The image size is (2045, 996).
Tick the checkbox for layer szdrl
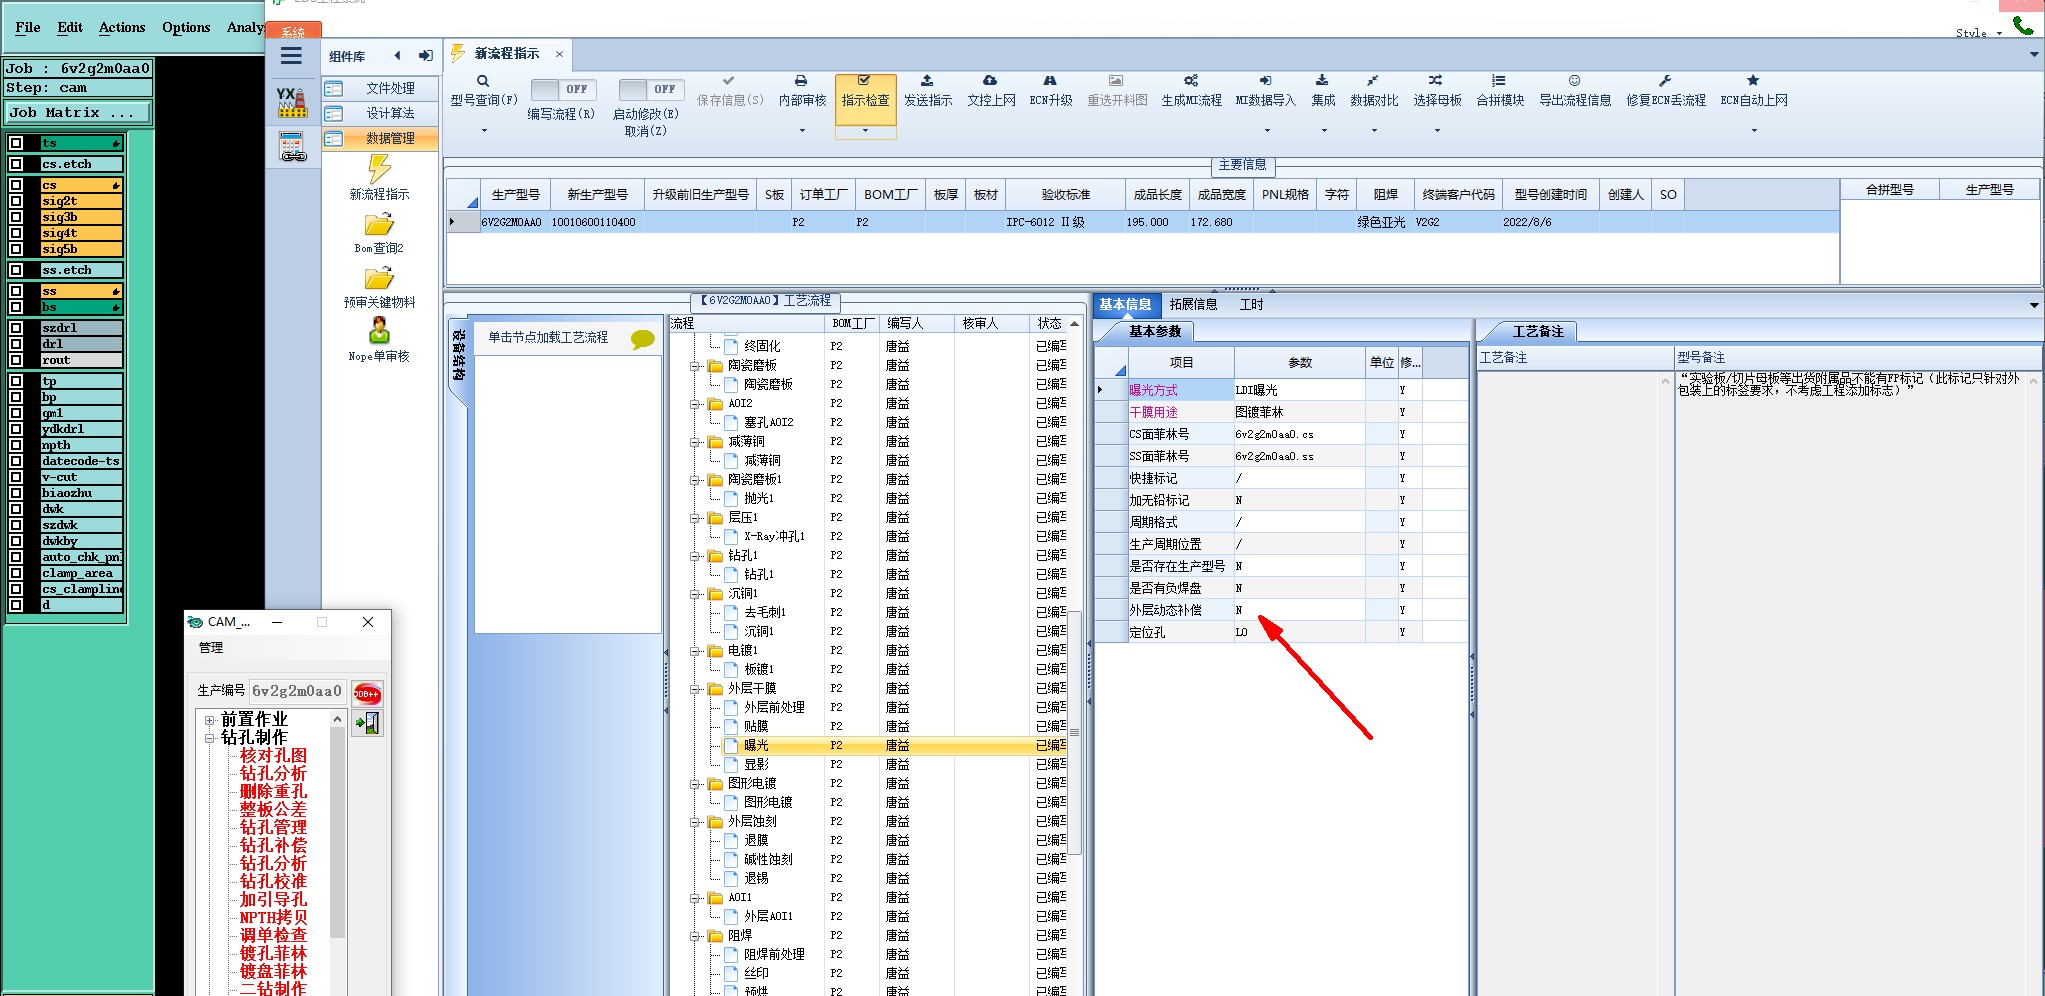coord(16,328)
